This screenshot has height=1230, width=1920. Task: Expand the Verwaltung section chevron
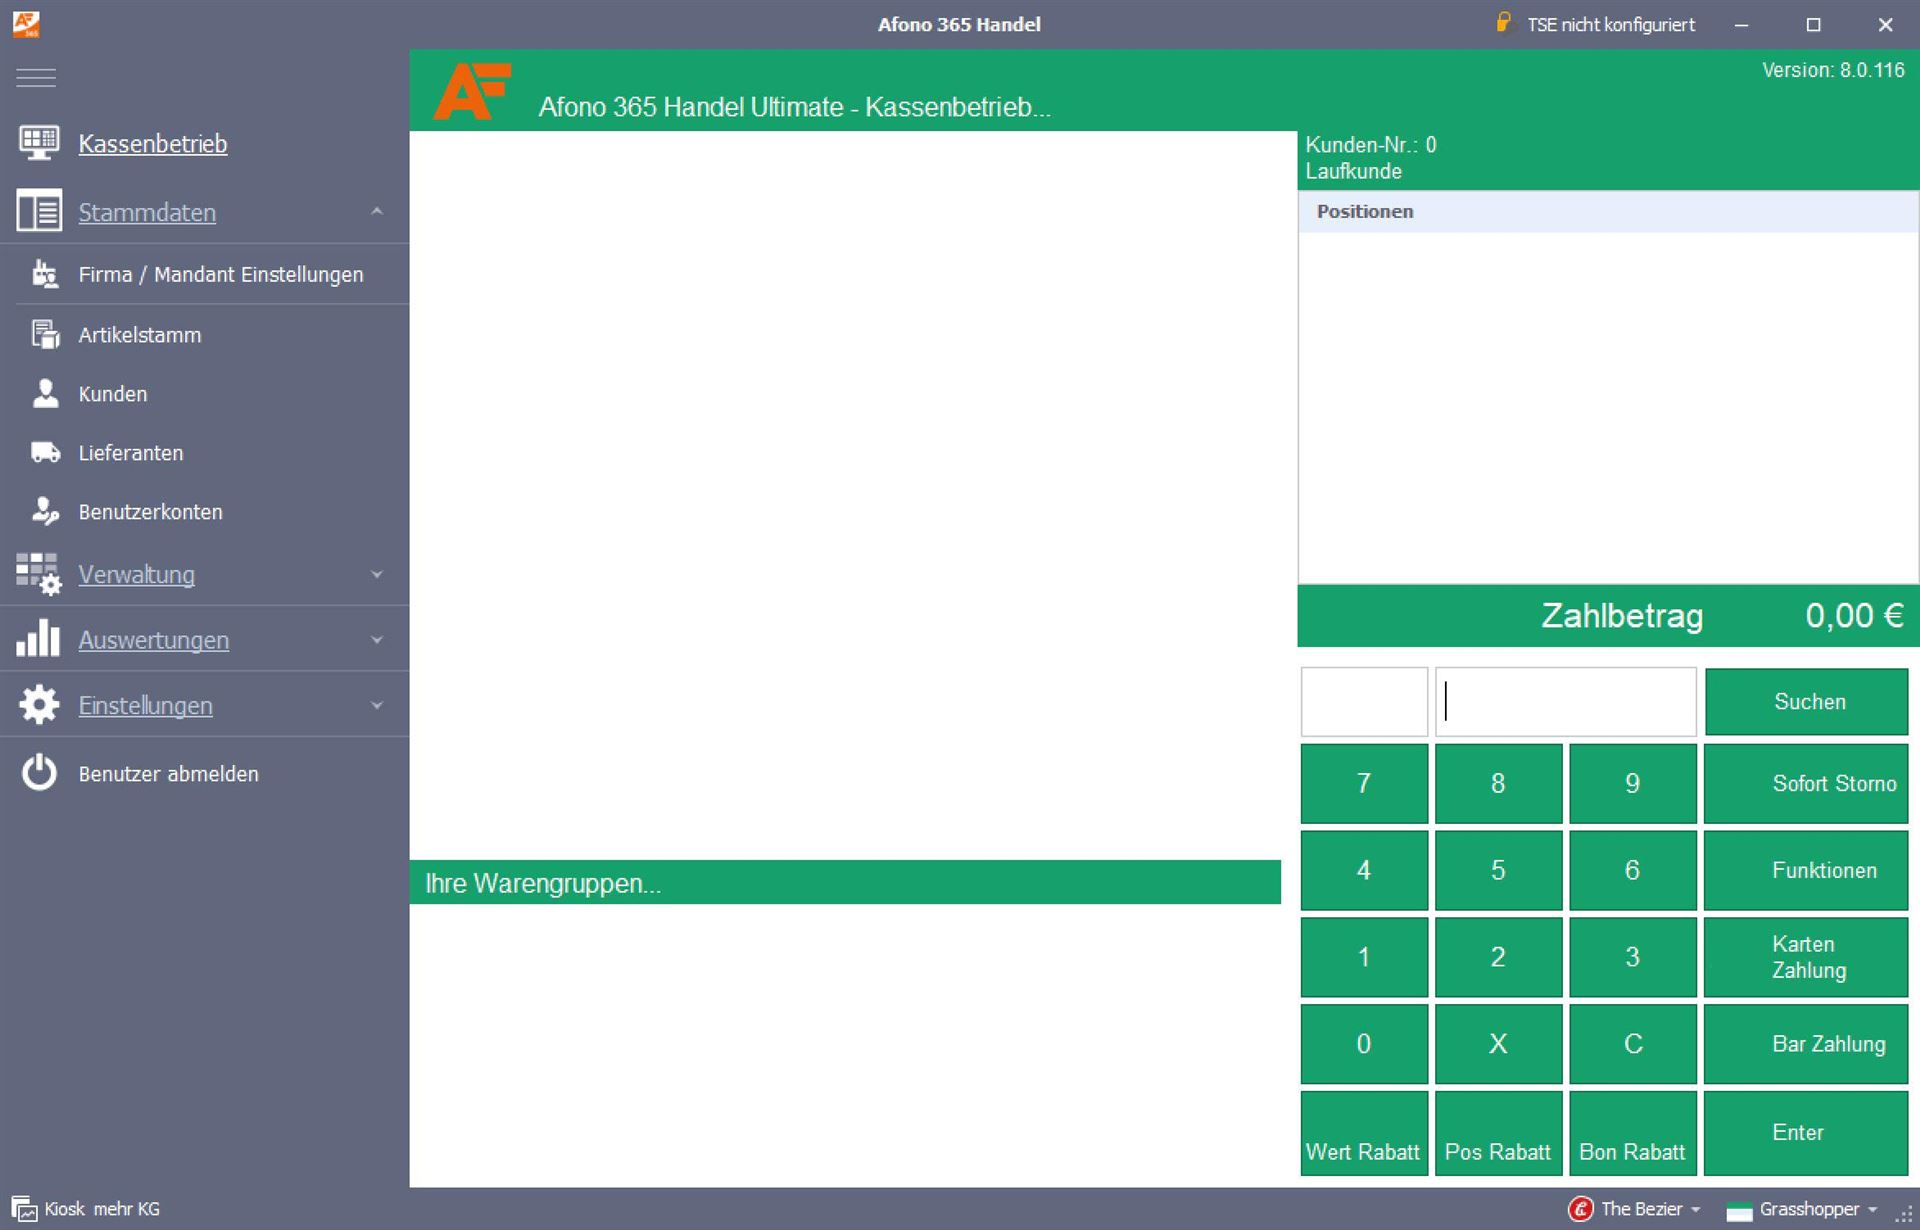[x=377, y=574]
